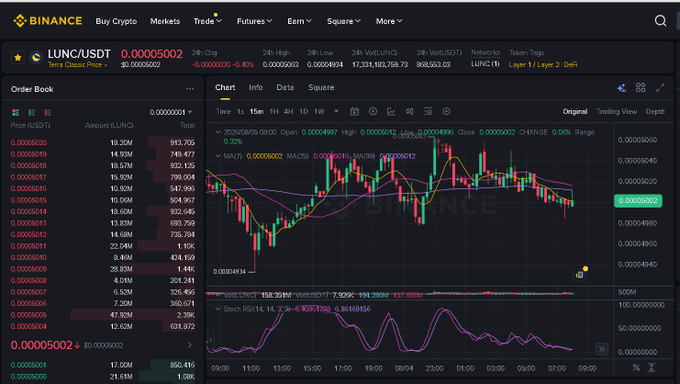
Task: Select ask price 0.00005020 in order book
Action: coord(29,142)
